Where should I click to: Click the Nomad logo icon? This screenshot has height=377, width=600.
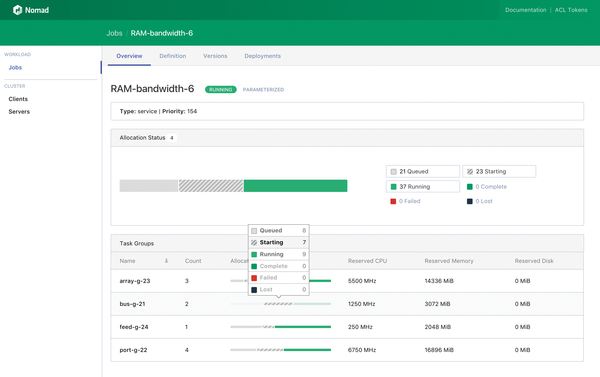coord(18,10)
